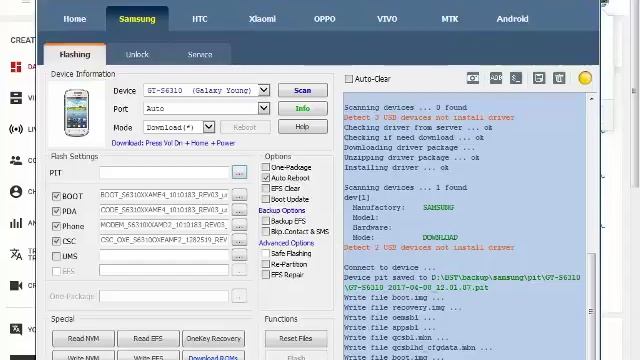The height and width of the screenshot is (360, 640).
Task: Open Analytics bar-chart icon in the background sidebar
Action: (16, 223)
